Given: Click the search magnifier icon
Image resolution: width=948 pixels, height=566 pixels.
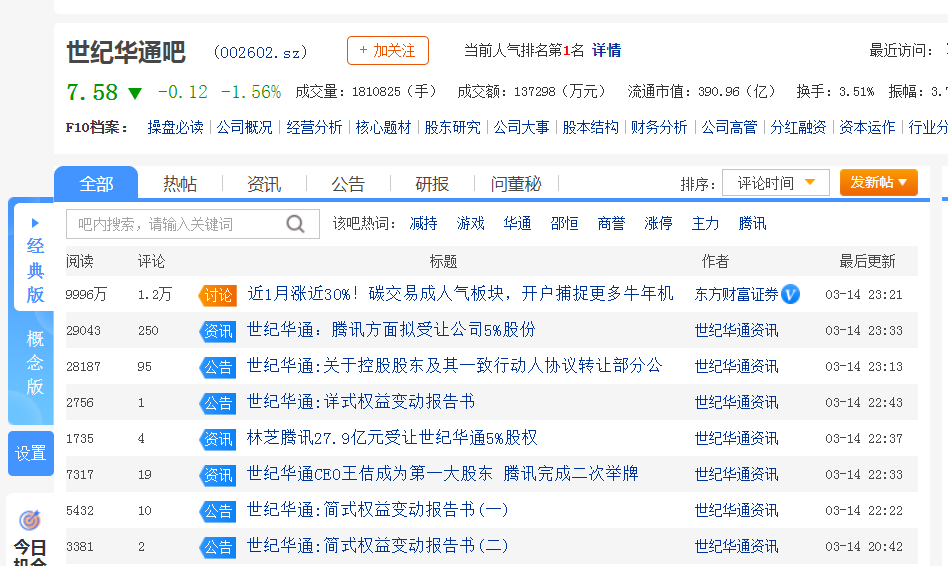Looking at the screenshot, I should point(295,224).
